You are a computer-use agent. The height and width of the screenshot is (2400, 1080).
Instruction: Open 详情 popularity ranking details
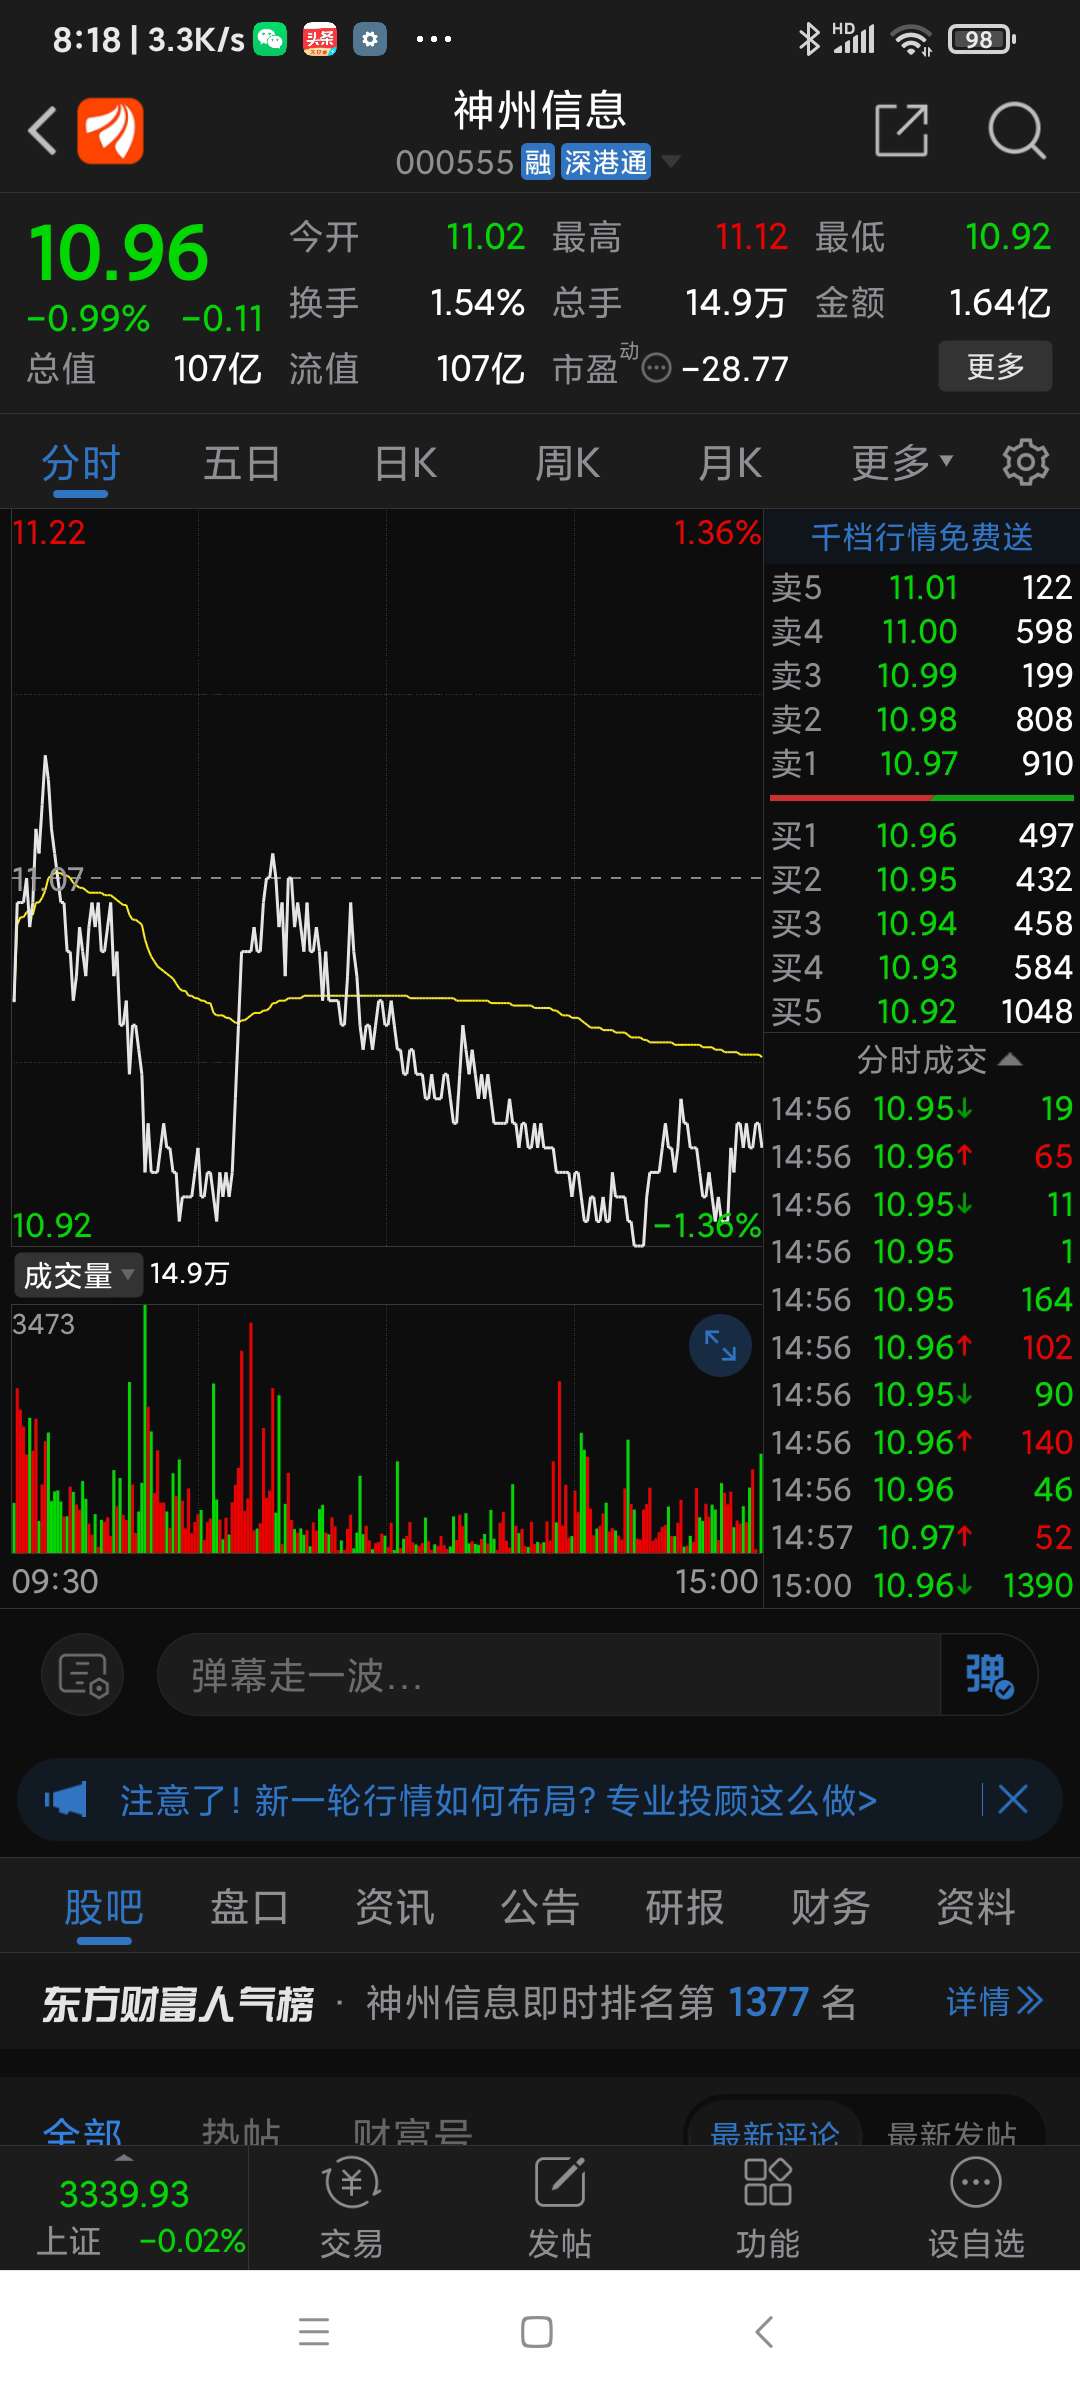click(x=994, y=2001)
